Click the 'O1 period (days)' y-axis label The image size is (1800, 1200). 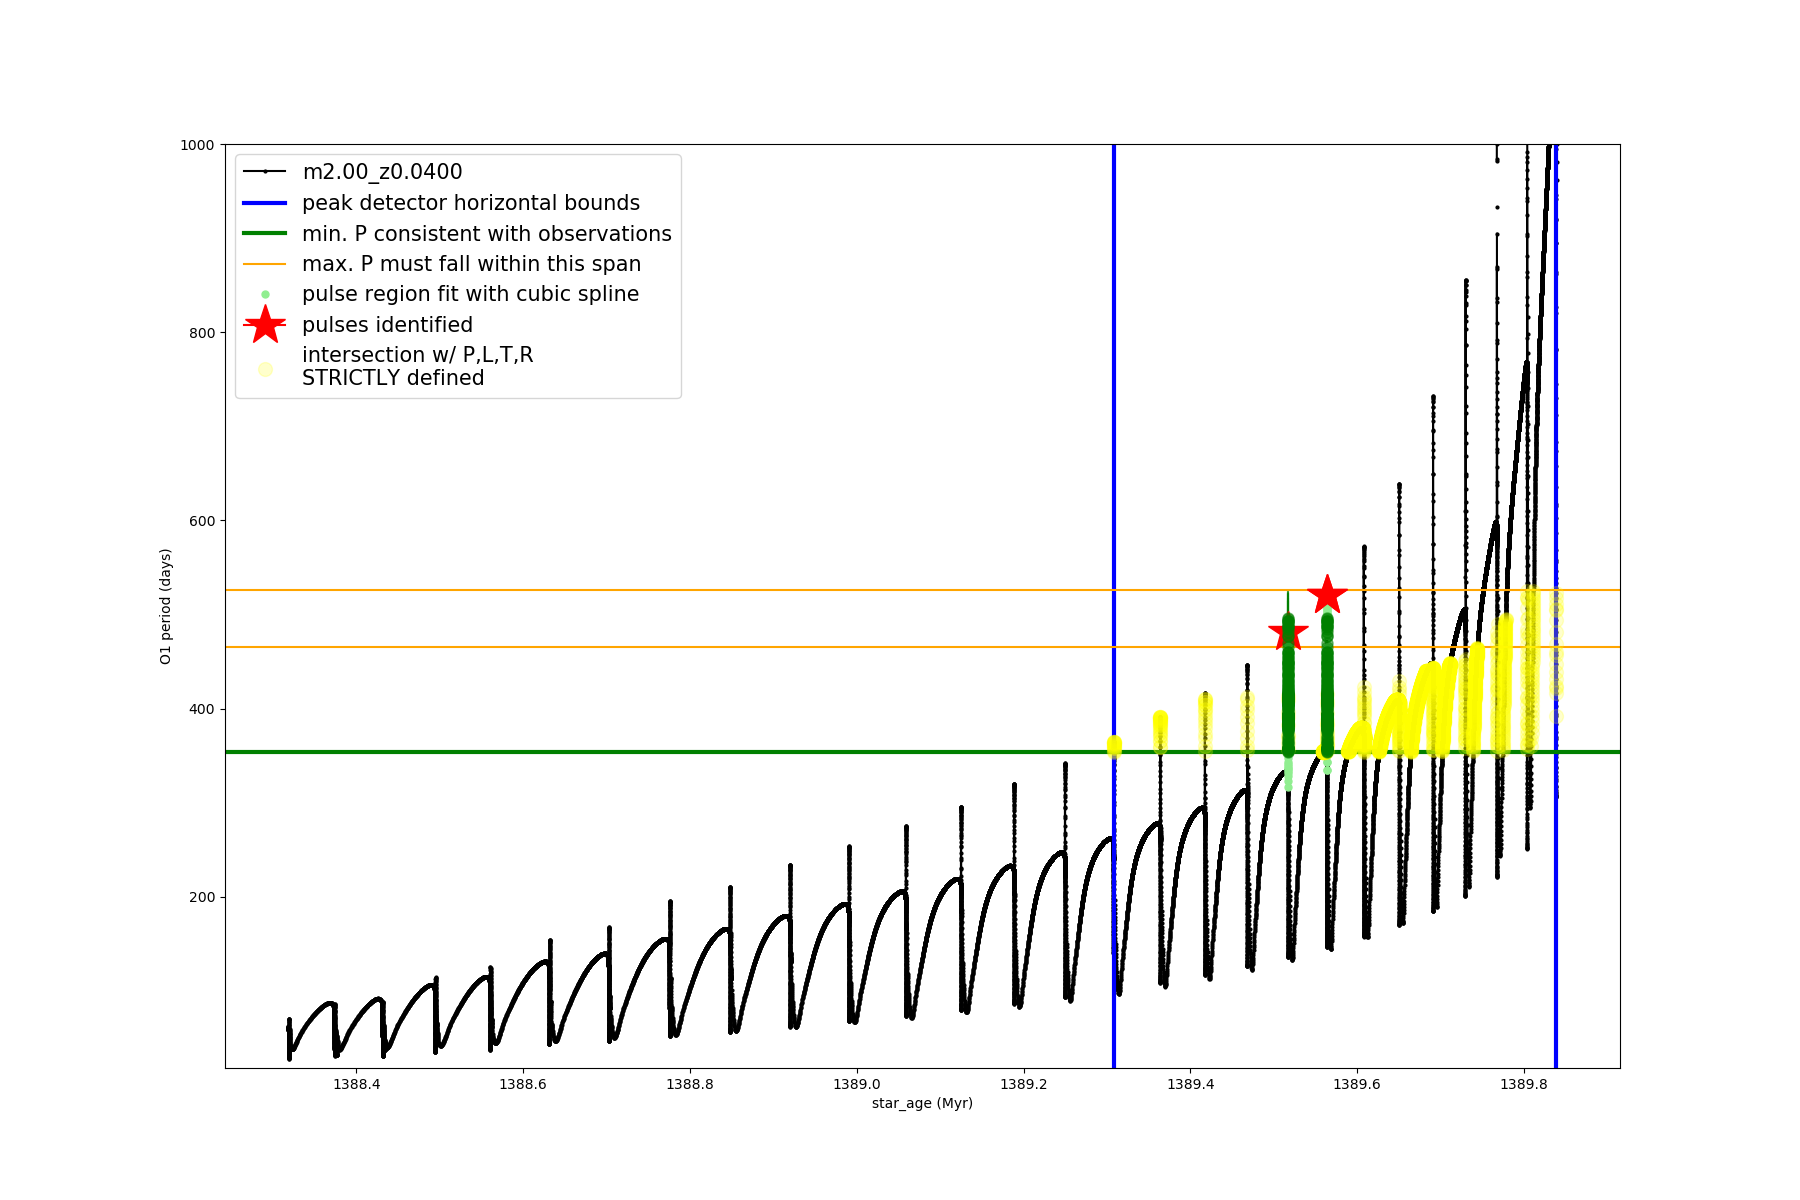click(x=166, y=606)
